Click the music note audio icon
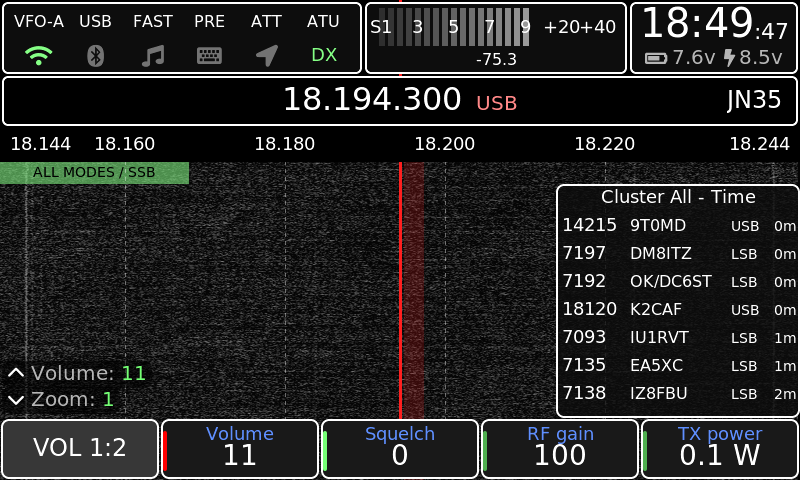This screenshot has width=800, height=480. 153,56
